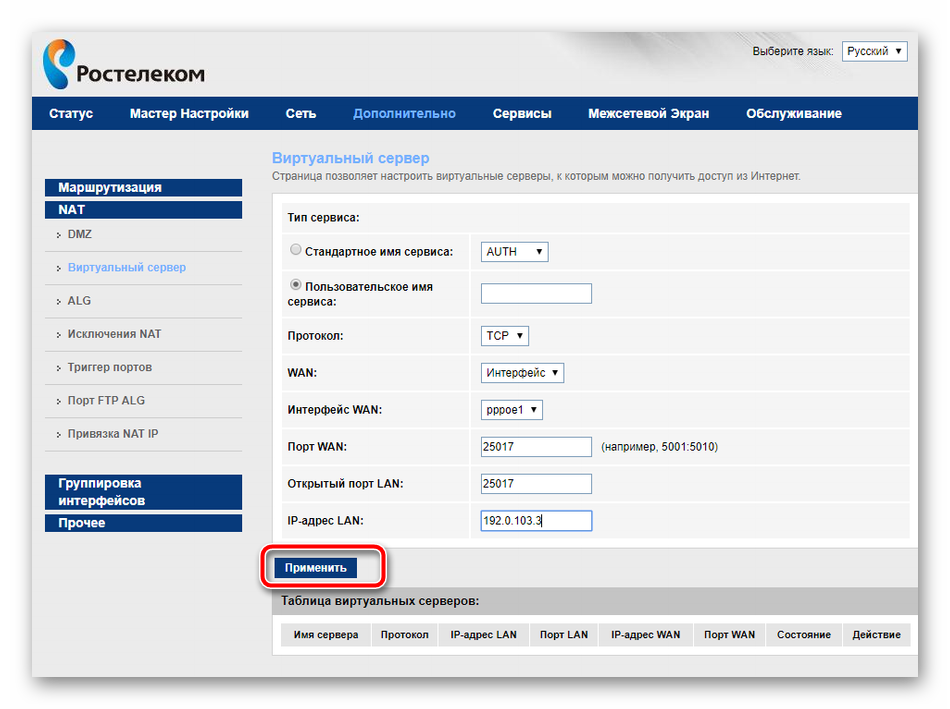The image size is (950, 709).
Task: Go to the Мастер Настройки tab
Action: tap(189, 114)
